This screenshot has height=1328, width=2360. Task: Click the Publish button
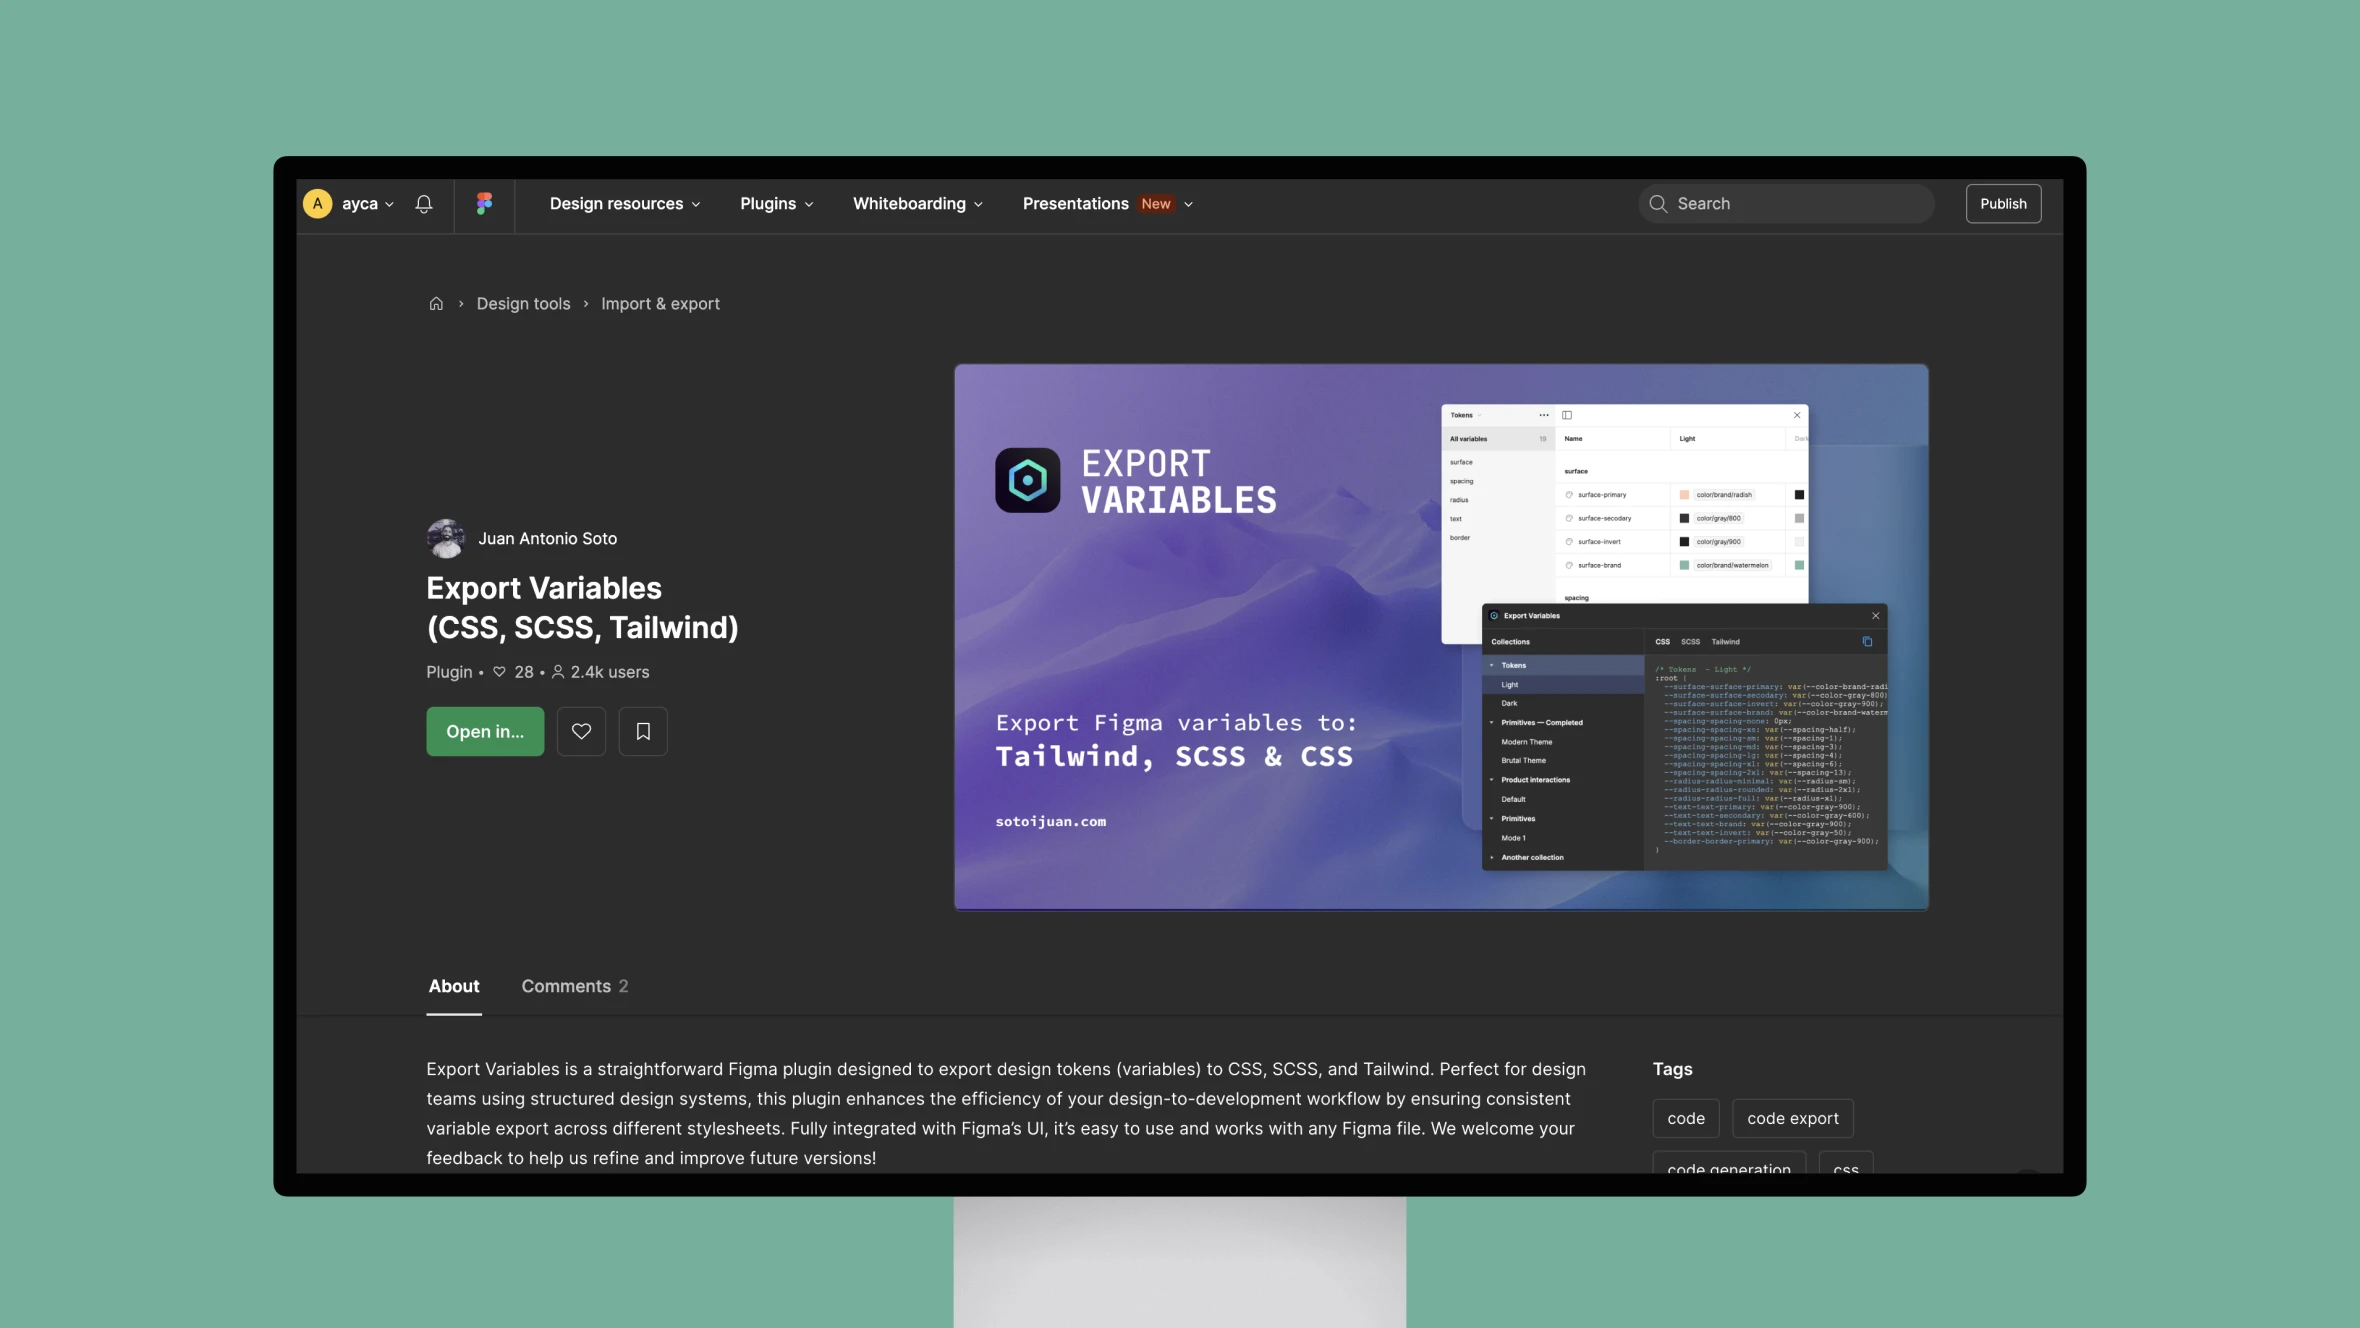pyautogui.click(x=2002, y=203)
